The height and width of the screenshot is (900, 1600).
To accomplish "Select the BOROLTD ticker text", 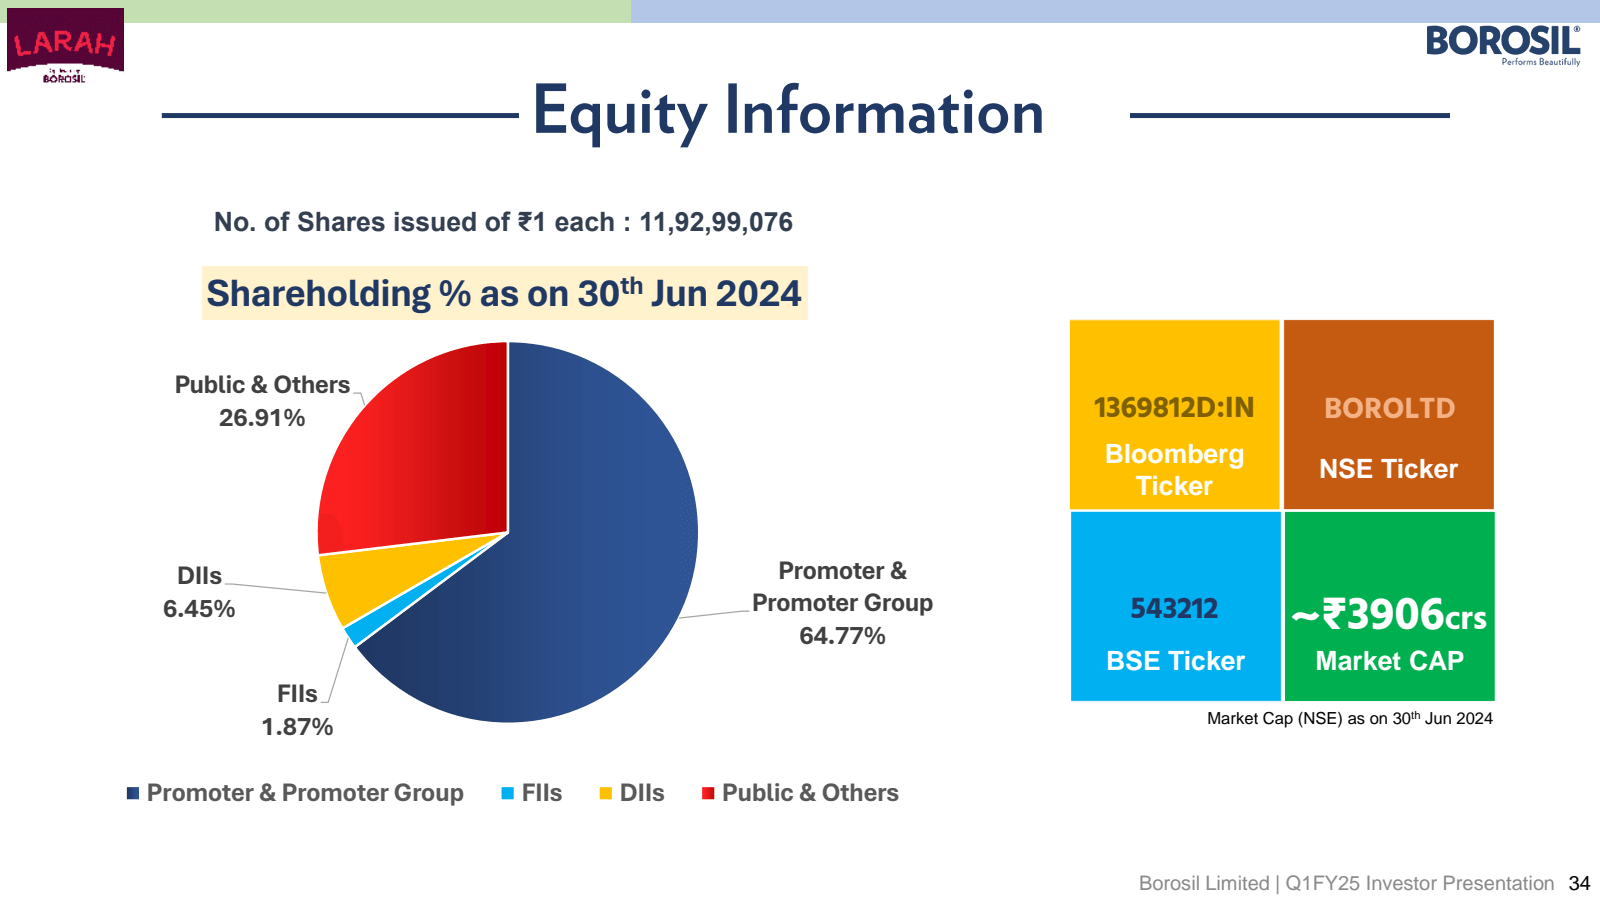I will [x=1389, y=408].
